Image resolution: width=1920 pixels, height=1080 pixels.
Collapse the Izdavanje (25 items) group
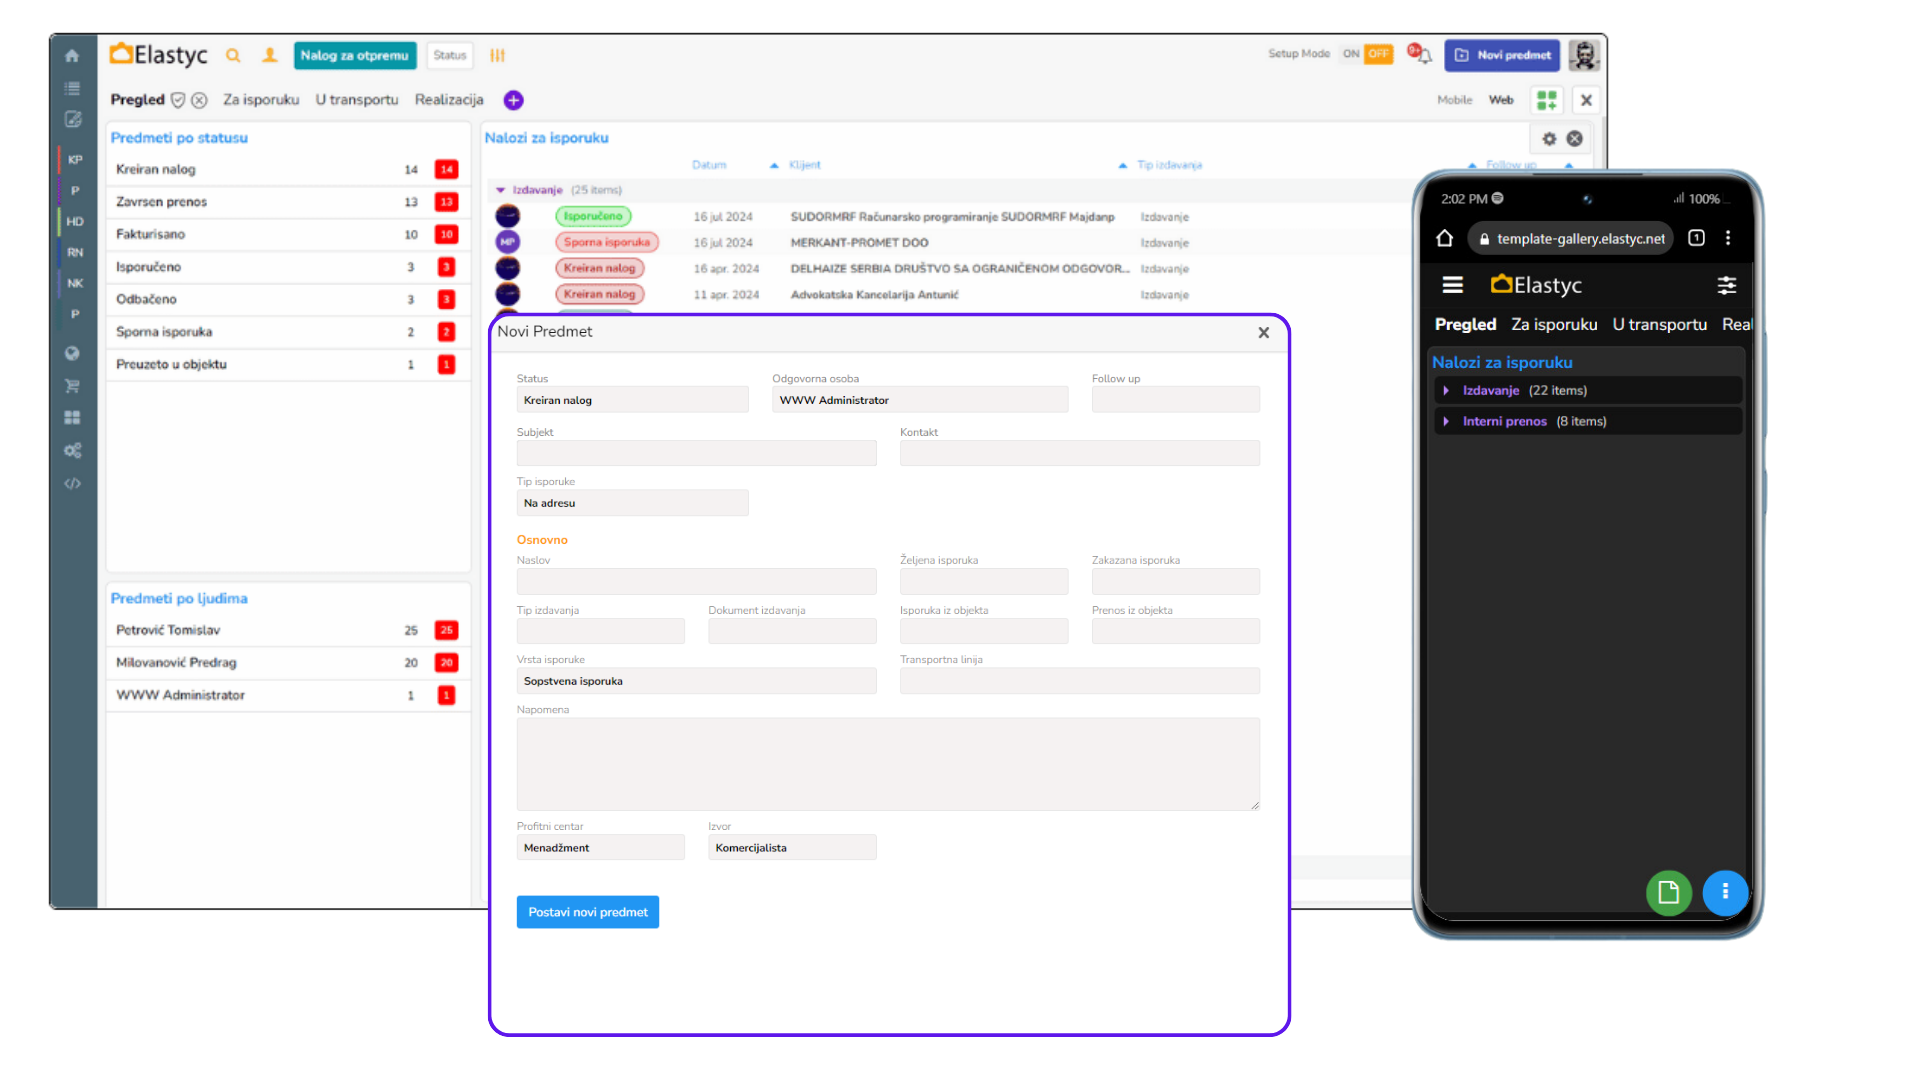click(x=501, y=190)
